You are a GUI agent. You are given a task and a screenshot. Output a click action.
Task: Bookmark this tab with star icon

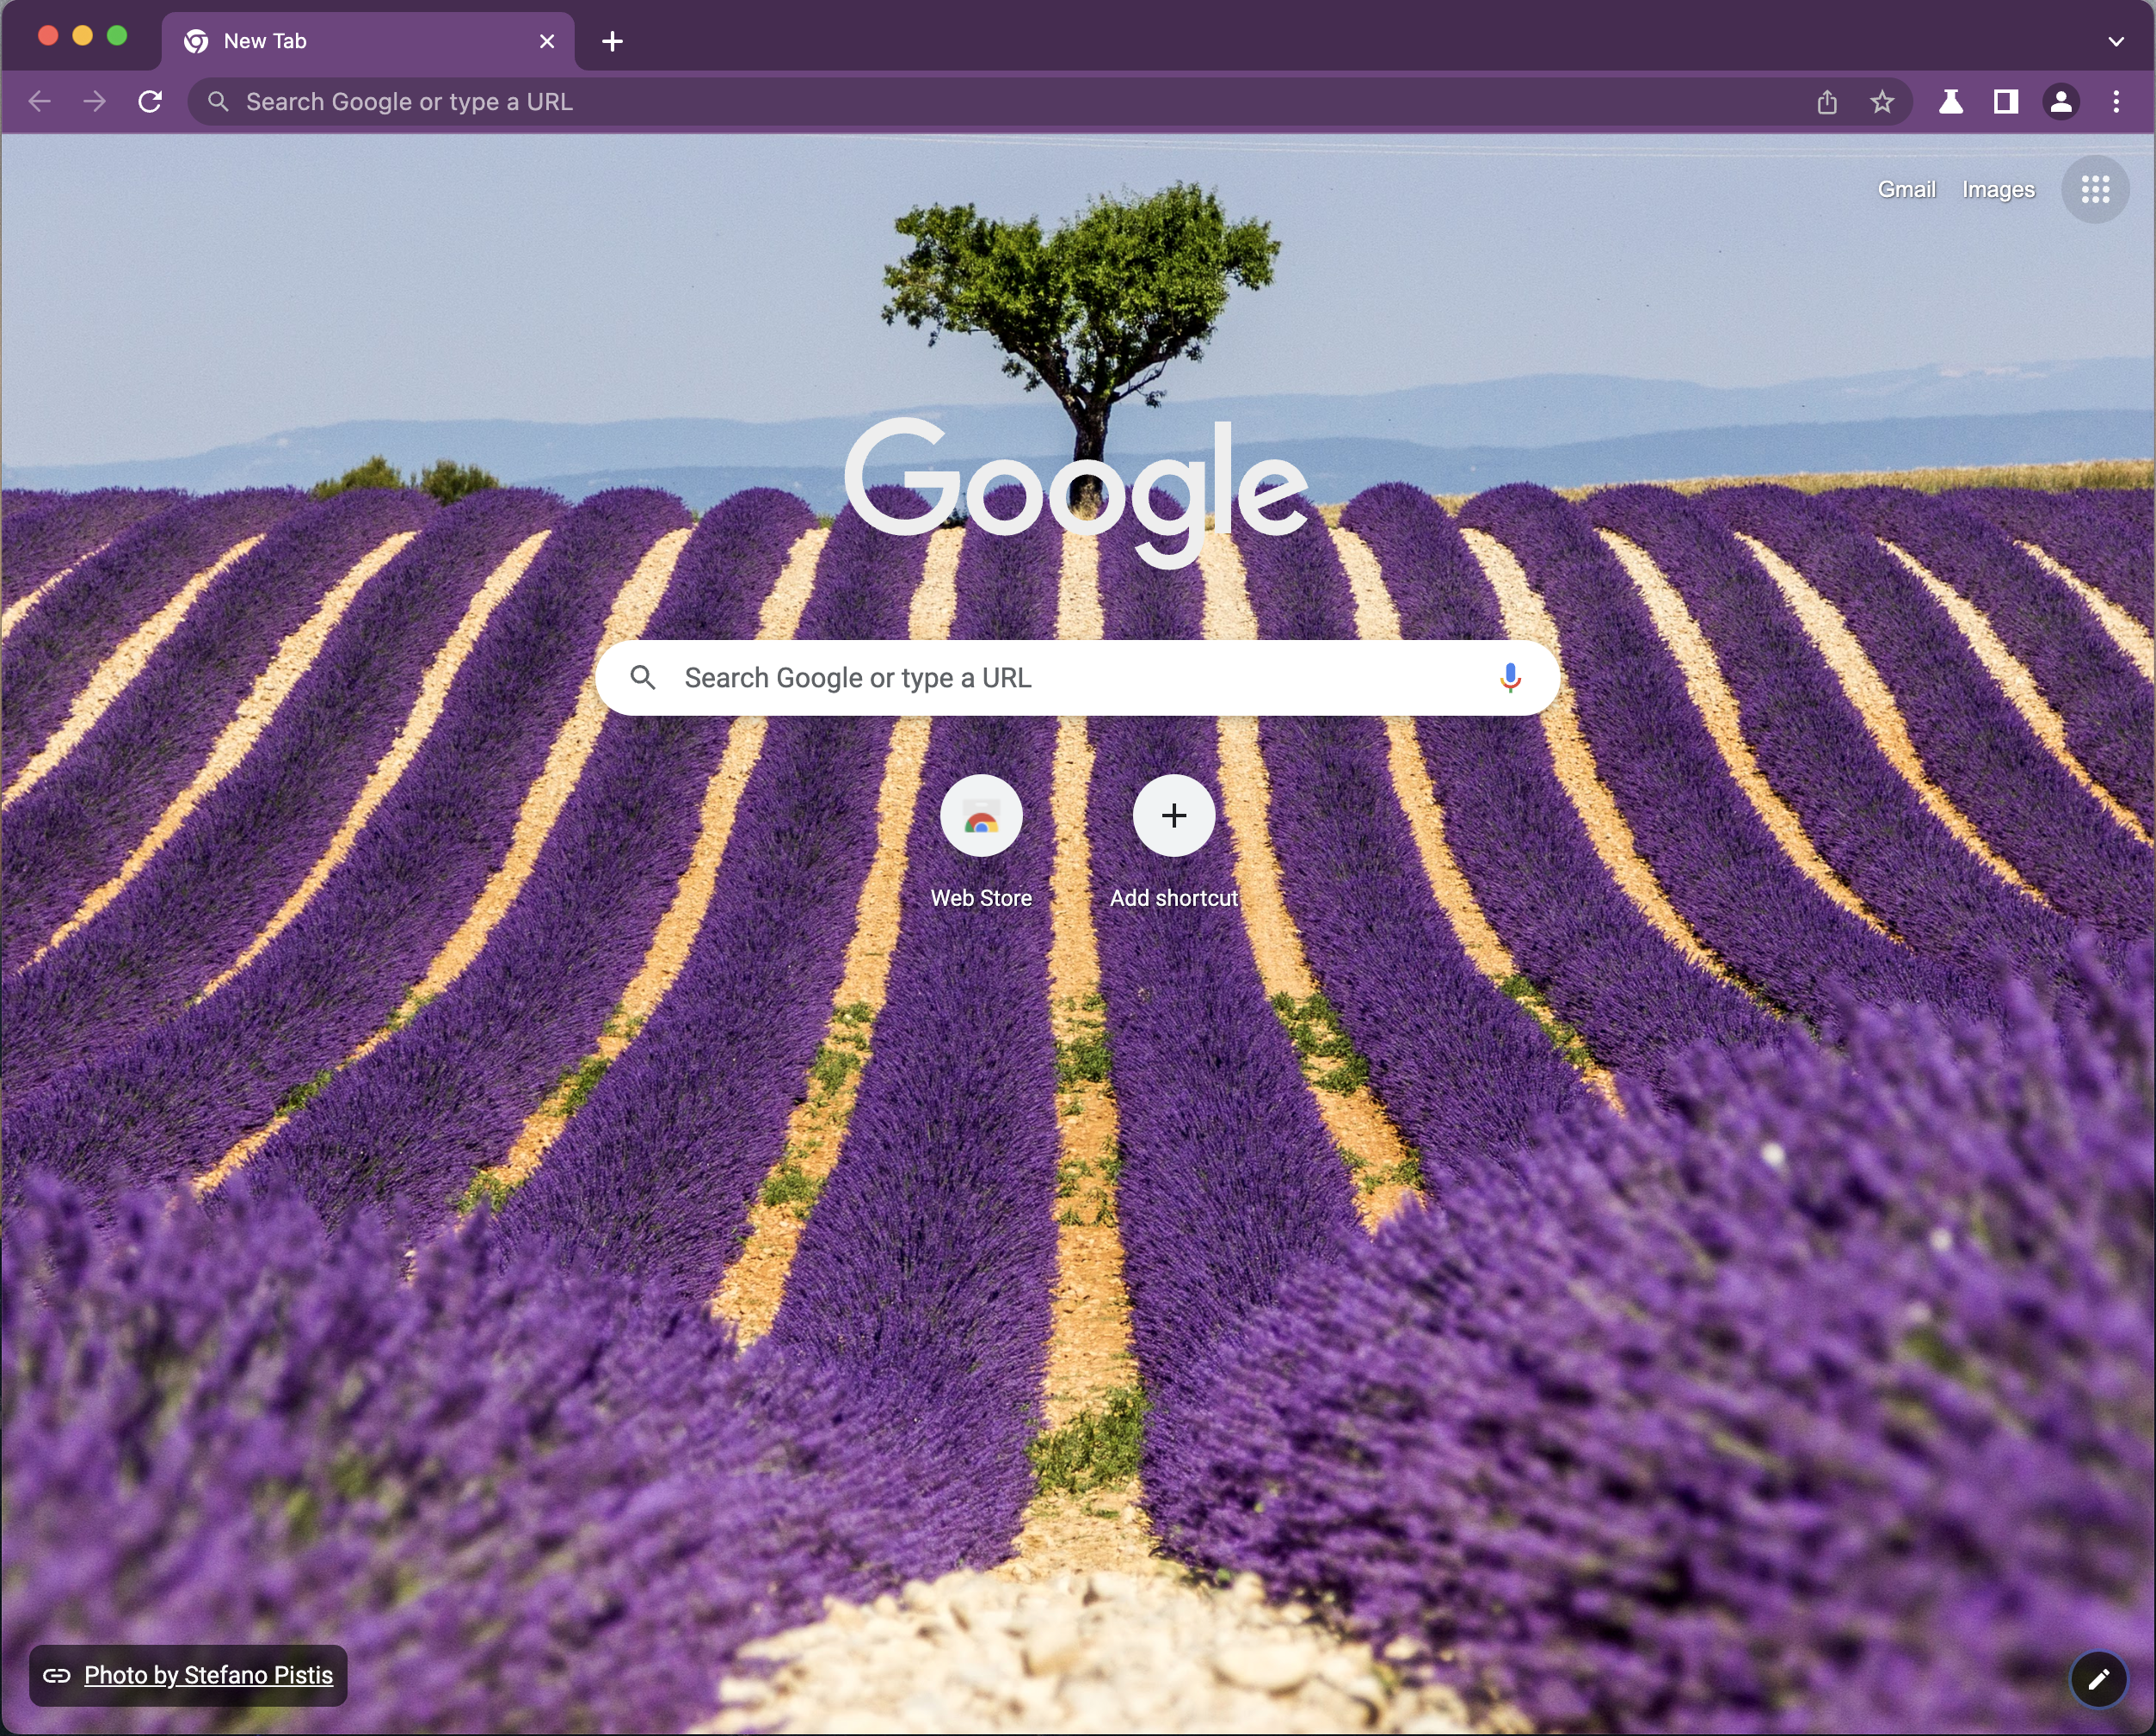click(x=1882, y=102)
